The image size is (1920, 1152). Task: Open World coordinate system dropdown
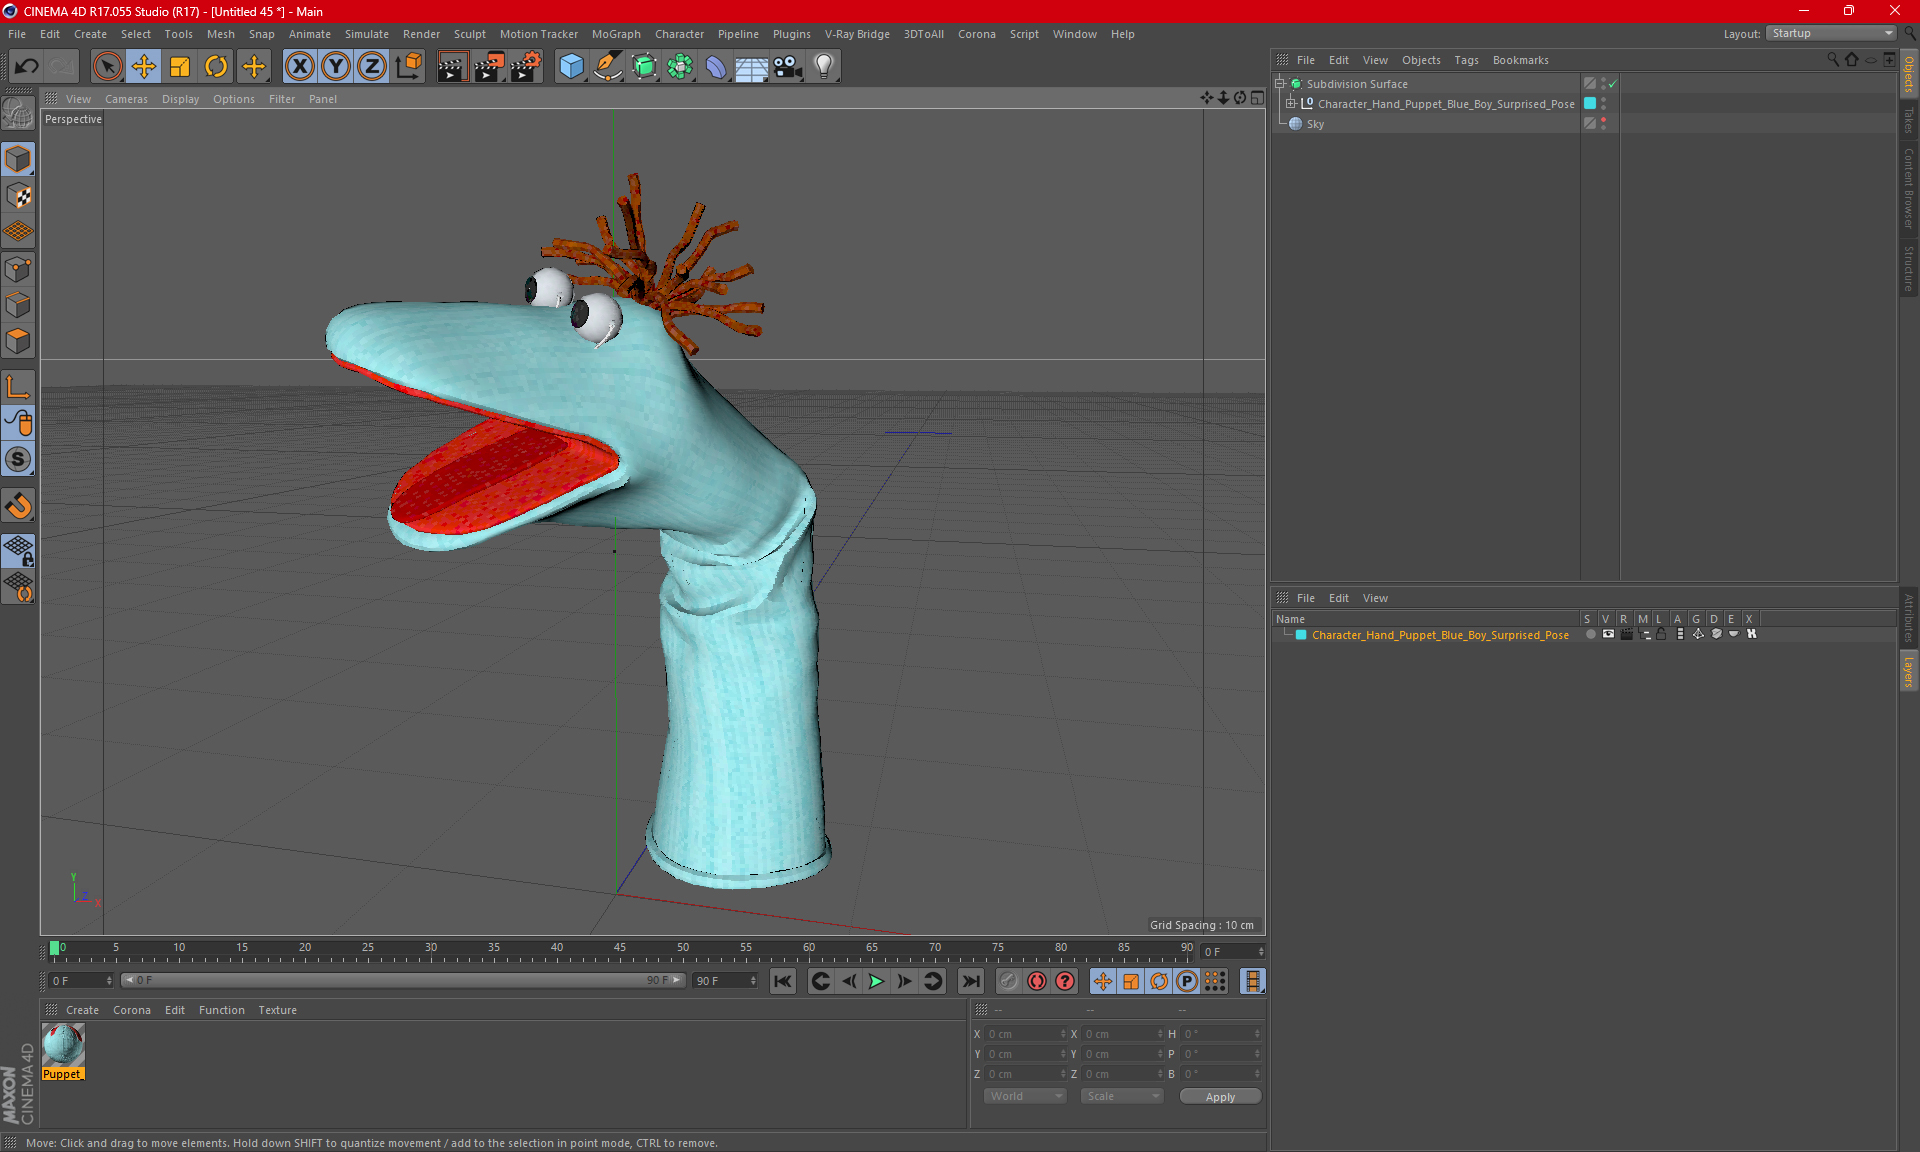click(x=1025, y=1096)
